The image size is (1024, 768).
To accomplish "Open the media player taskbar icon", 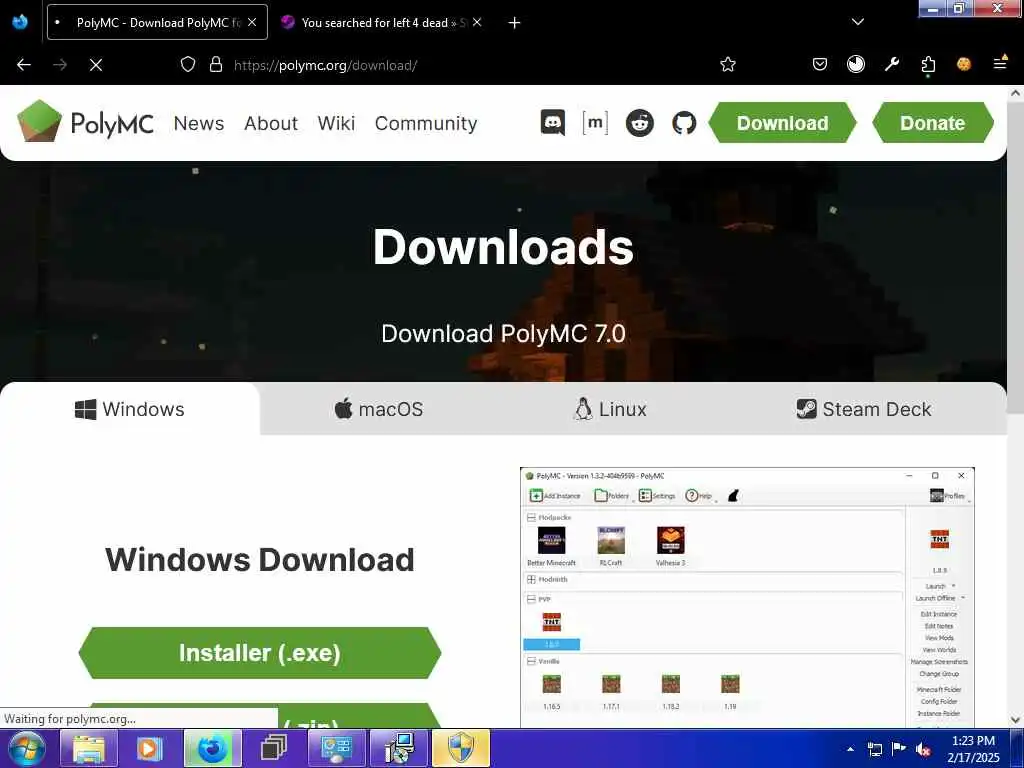I will point(149,748).
